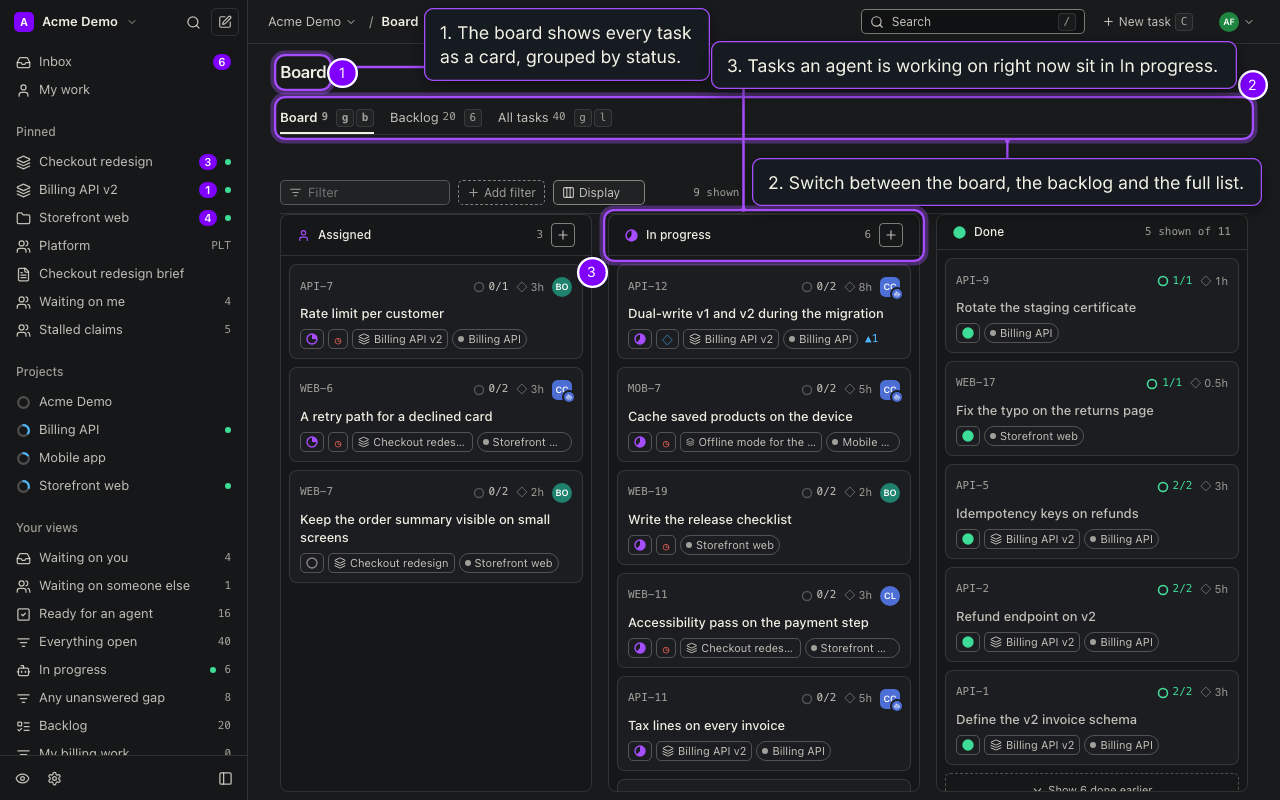
Task: Focus the Search box in the top bar
Action: click(973, 22)
